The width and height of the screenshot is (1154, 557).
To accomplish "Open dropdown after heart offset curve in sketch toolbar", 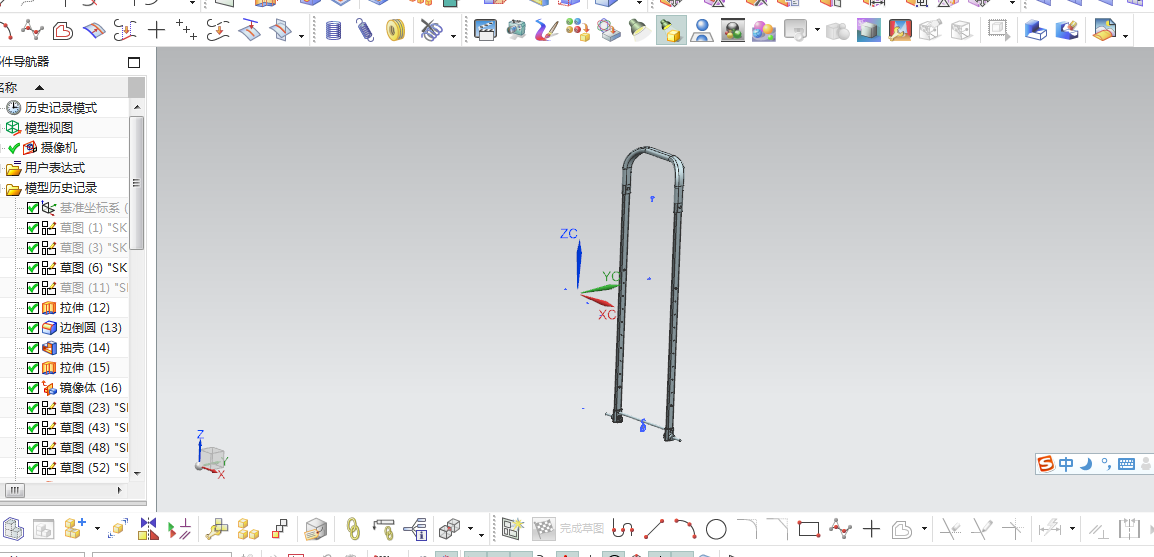I will (924, 529).
